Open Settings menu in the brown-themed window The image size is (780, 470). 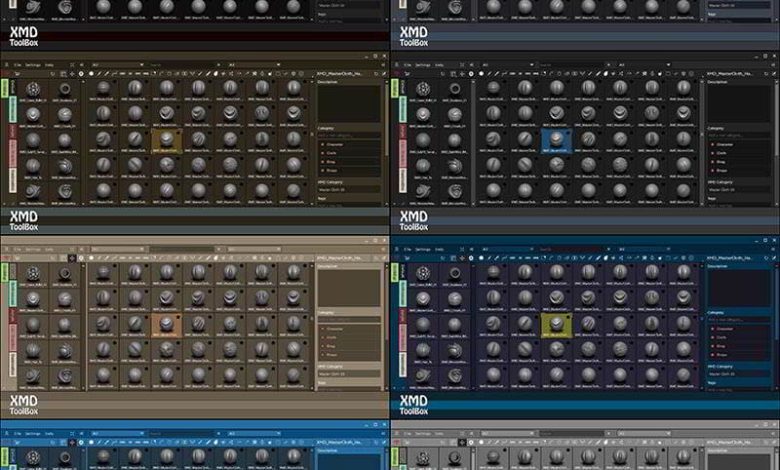[33, 65]
